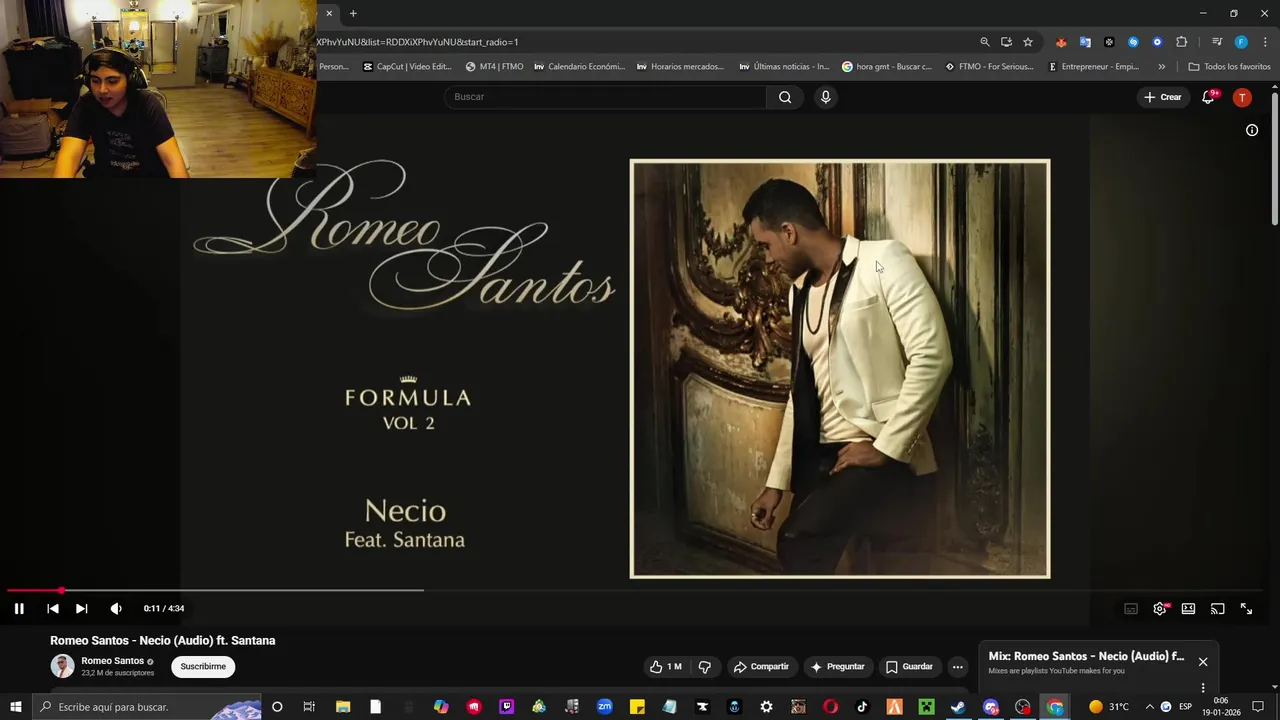Click the info card icon on video

pos(1252,130)
